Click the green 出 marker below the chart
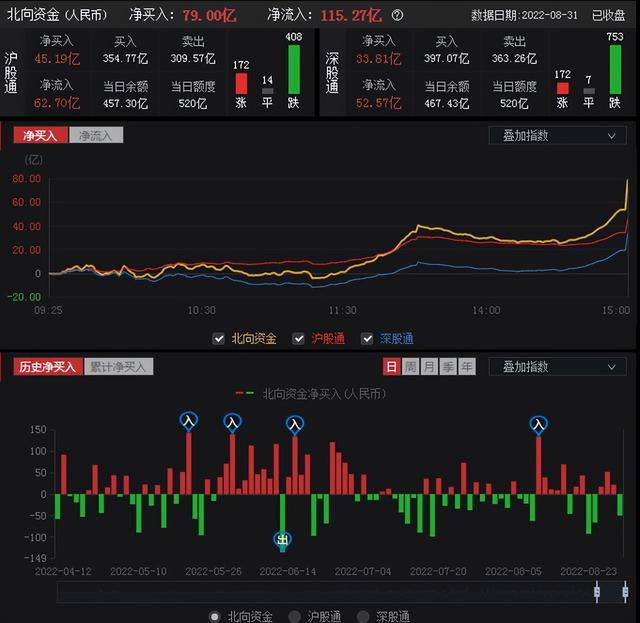The height and width of the screenshot is (623, 640). [x=282, y=541]
